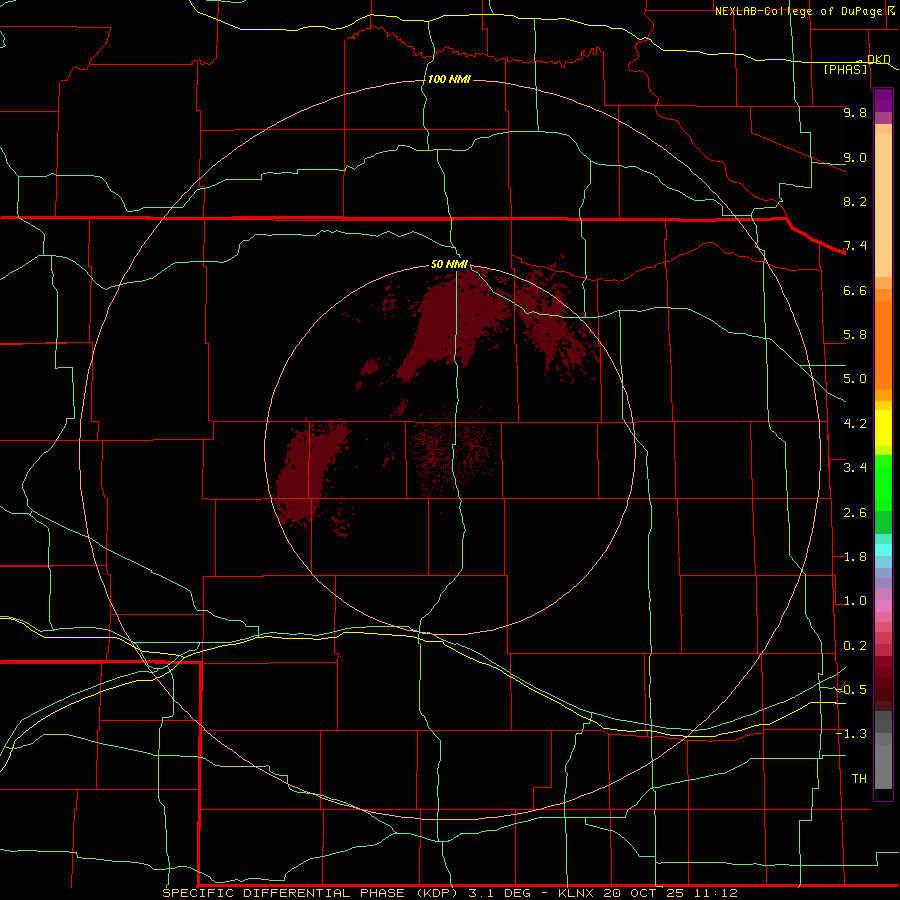Pick the cyan segment of the color bar

(883, 550)
